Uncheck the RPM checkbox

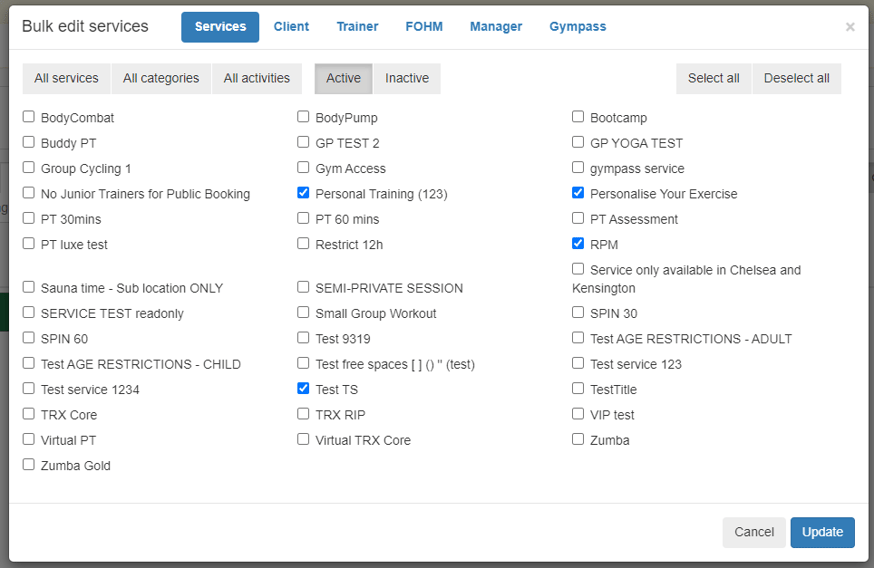(578, 244)
